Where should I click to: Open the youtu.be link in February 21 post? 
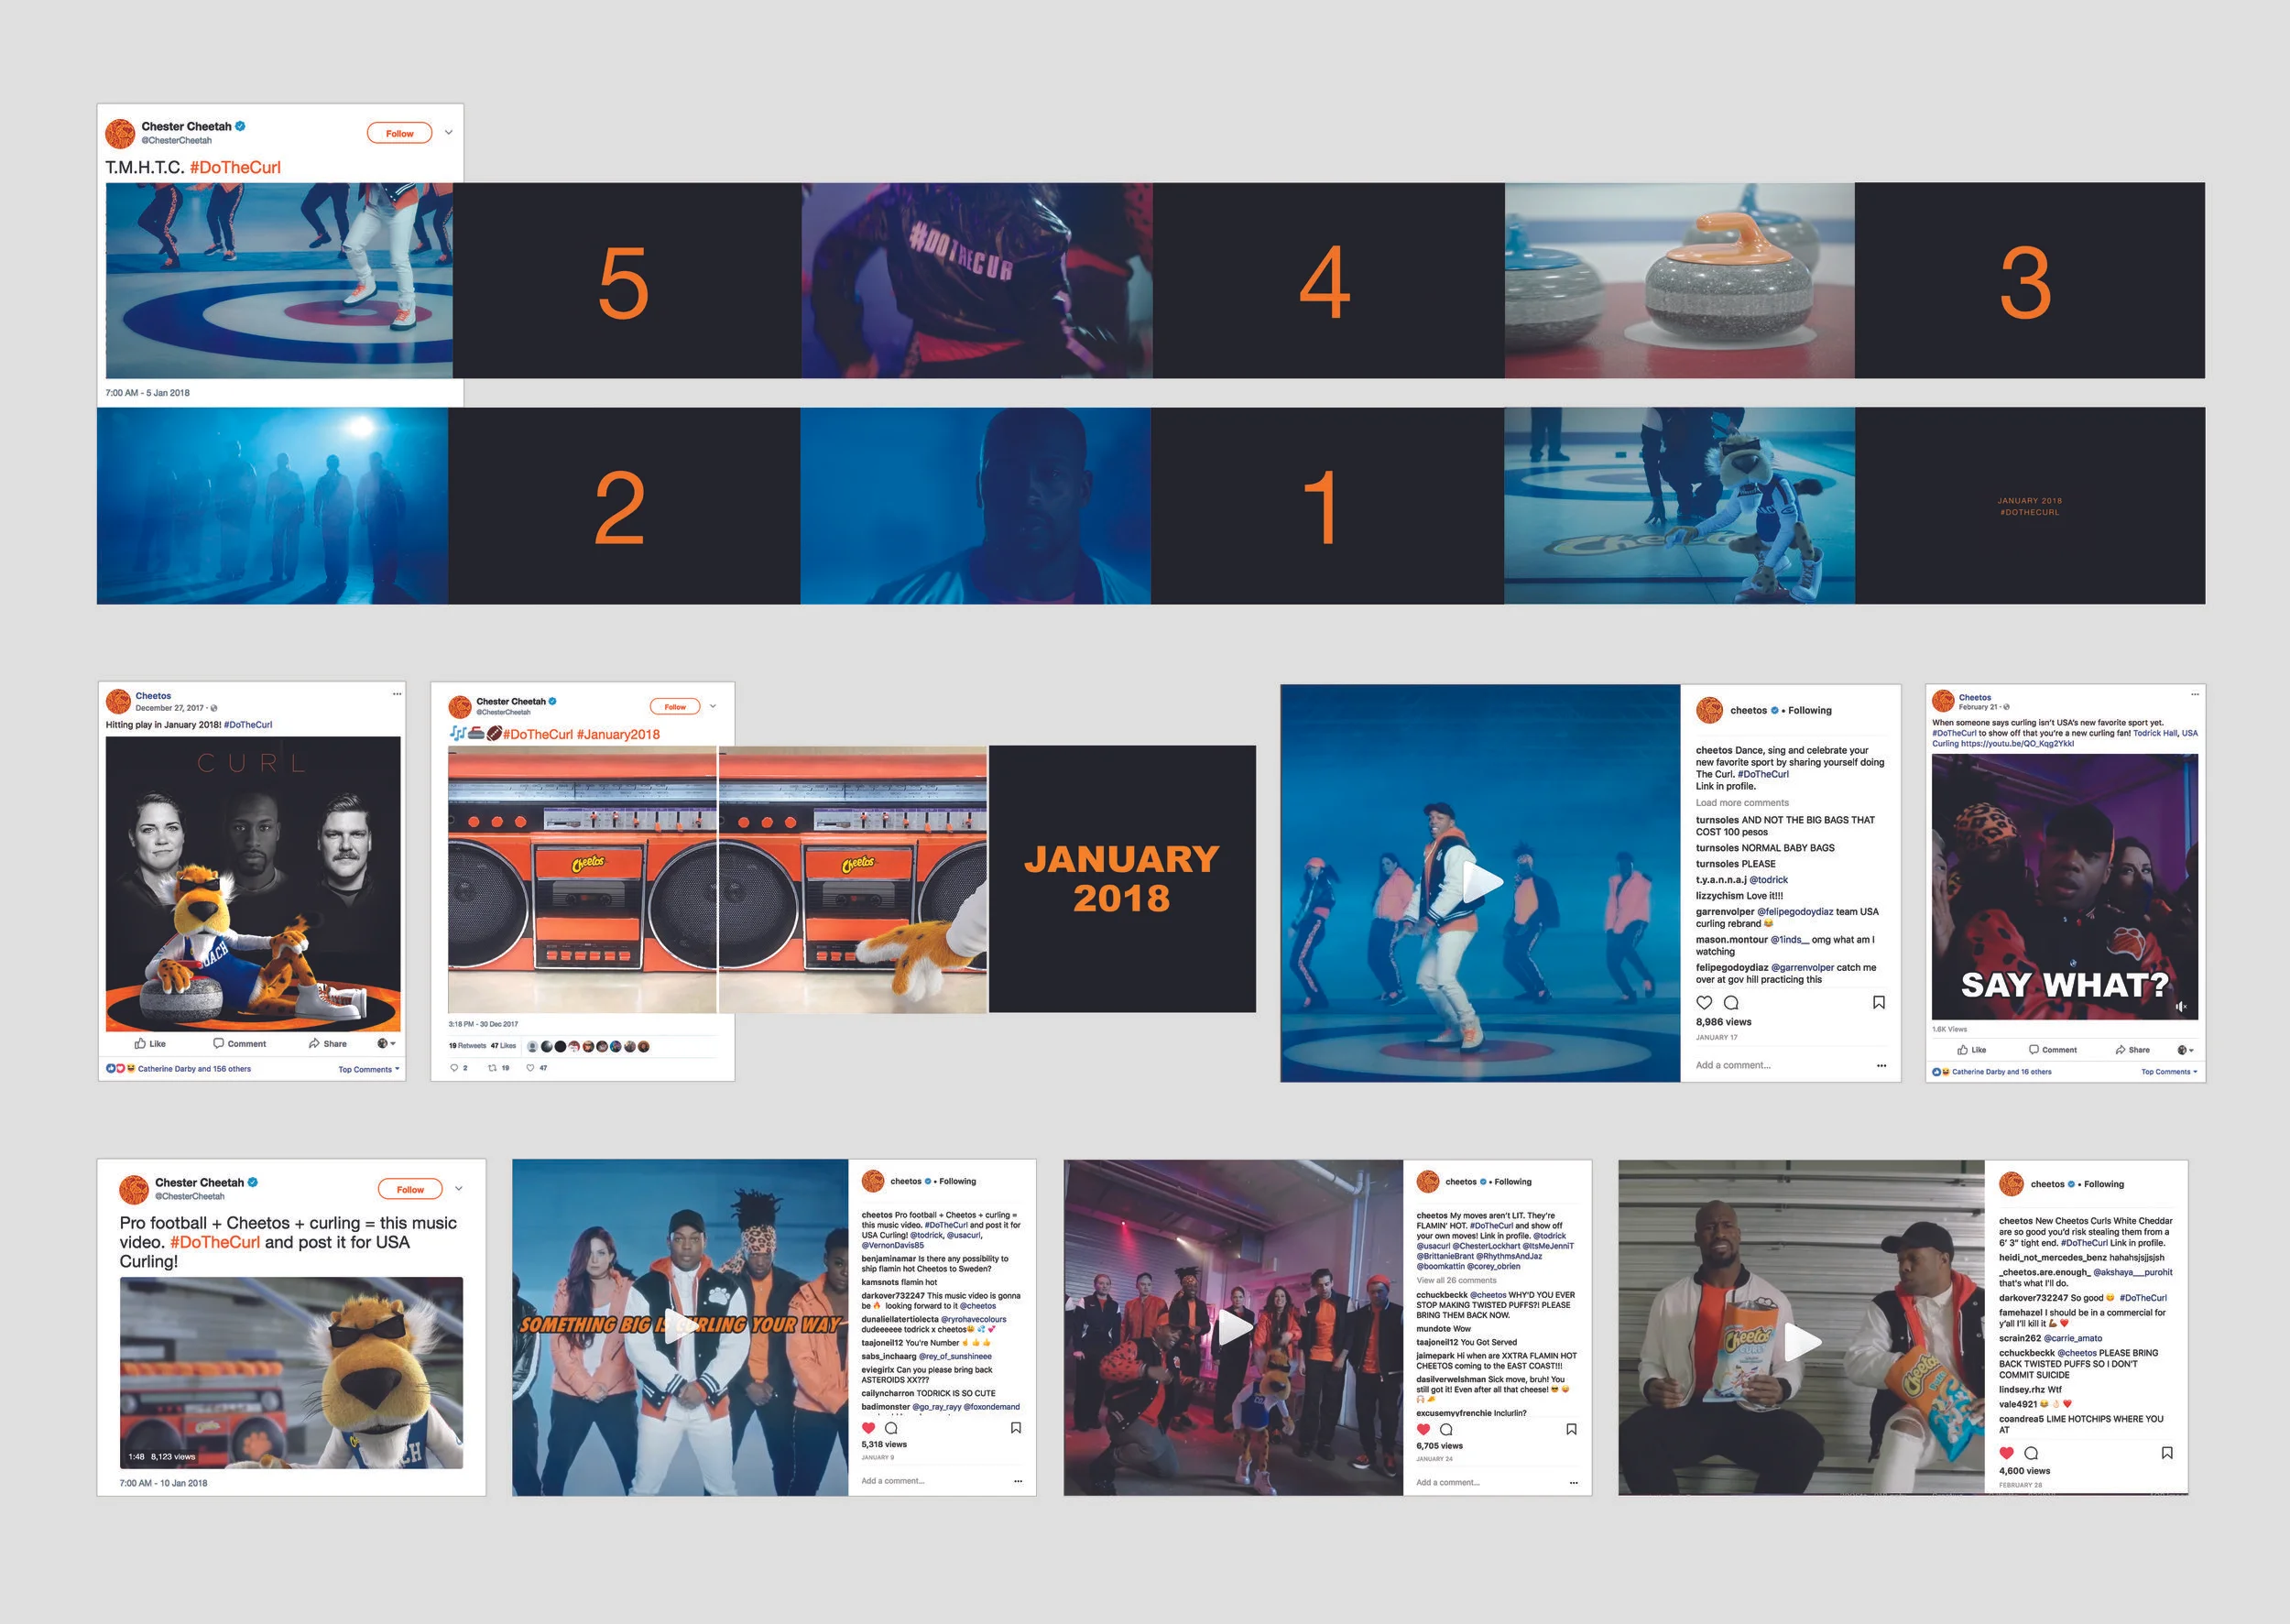(x=2017, y=744)
